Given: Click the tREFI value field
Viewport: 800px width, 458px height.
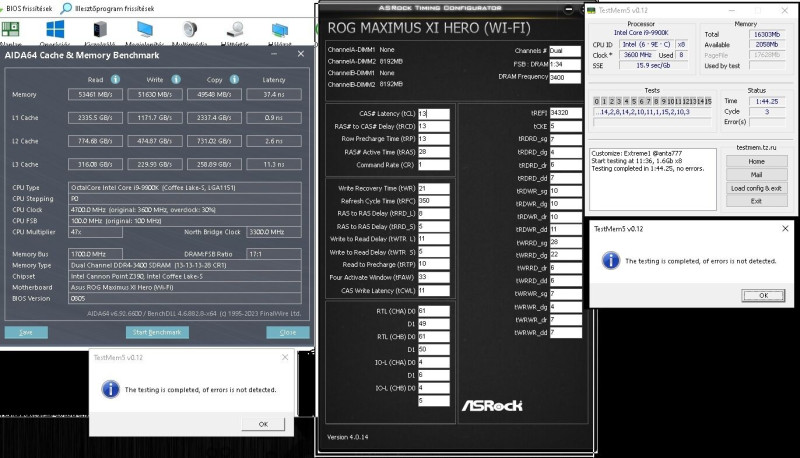Looking at the screenshot, I should pos(565,113).
